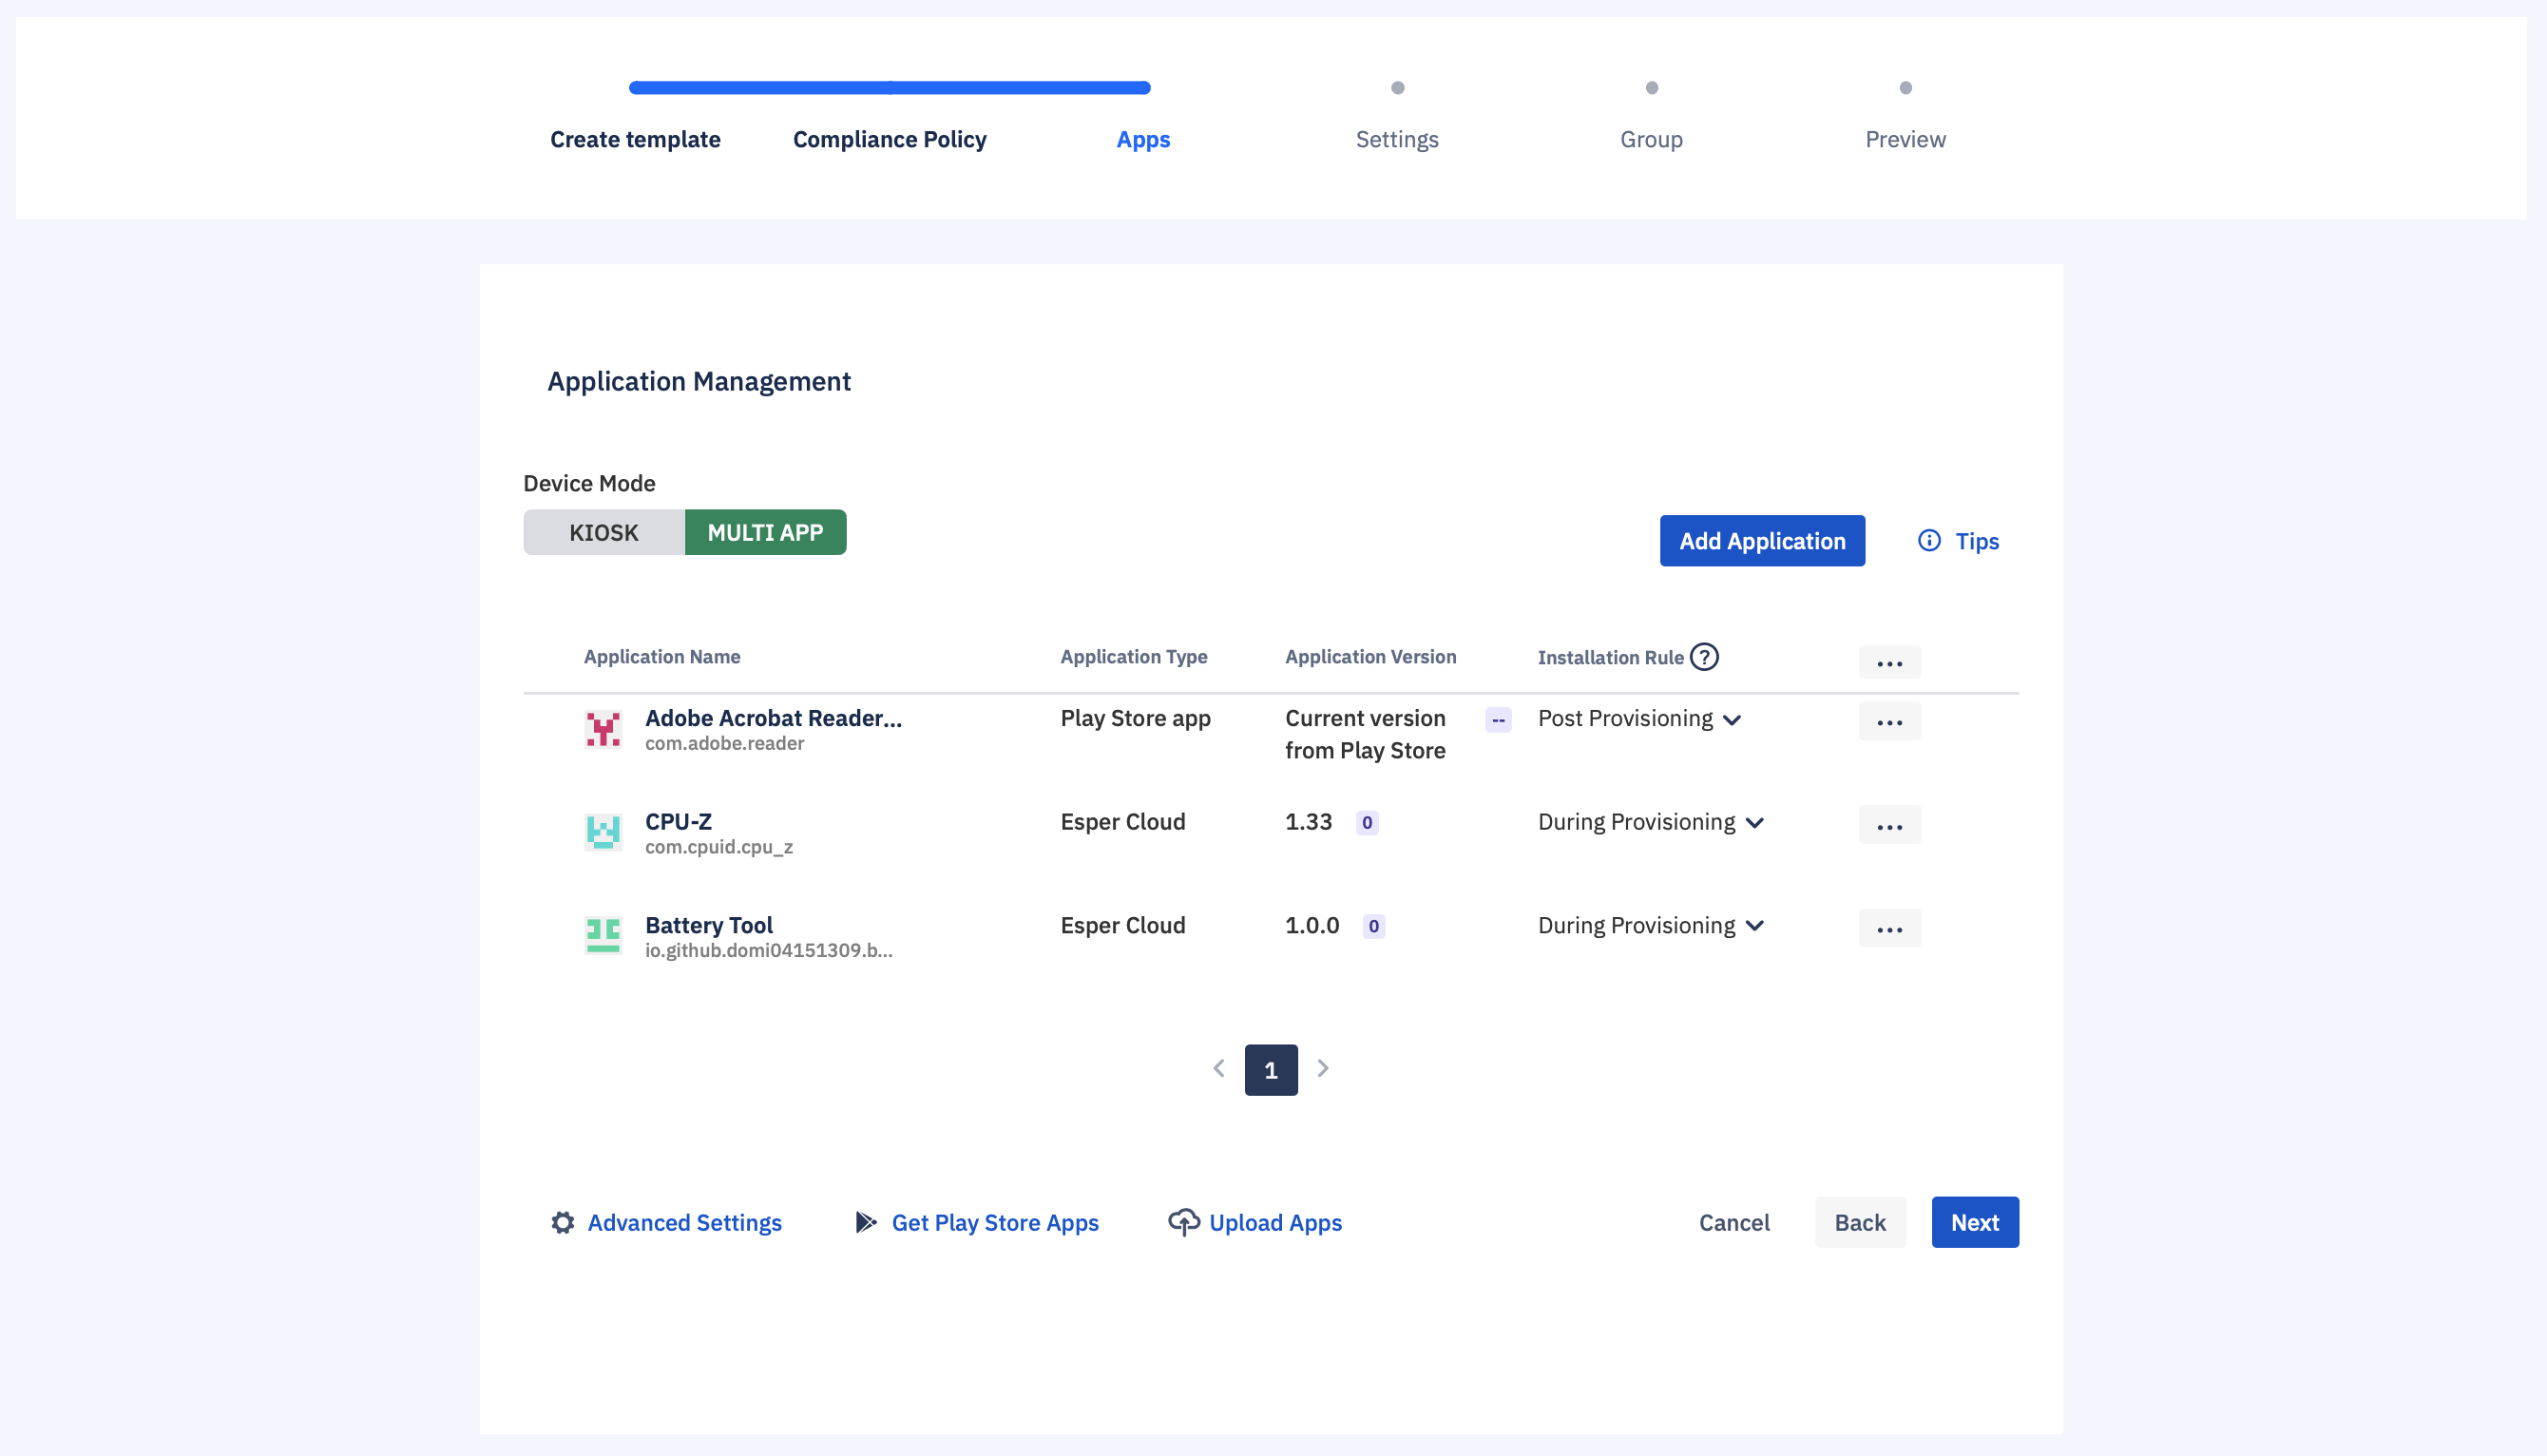Viewport: 2547px width, 1456px height.
Task: Click the Battery Tool app icon
Action: coord(603,935)
